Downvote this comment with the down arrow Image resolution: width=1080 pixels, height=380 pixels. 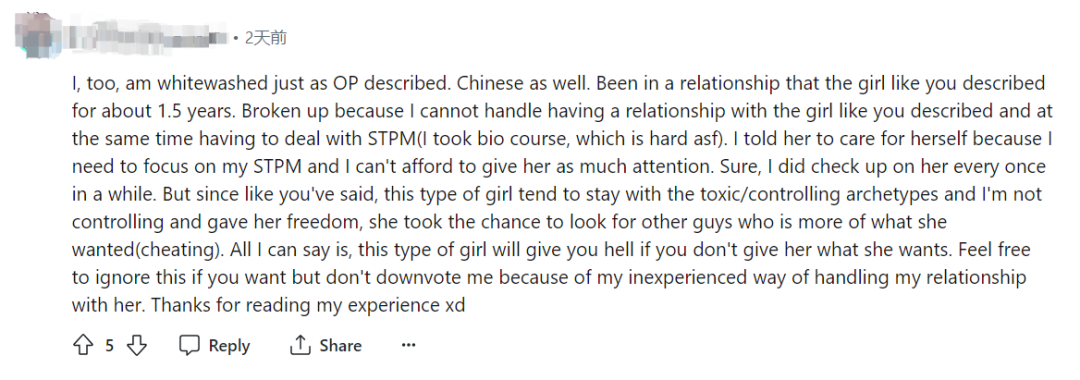[x=137, y=345]
